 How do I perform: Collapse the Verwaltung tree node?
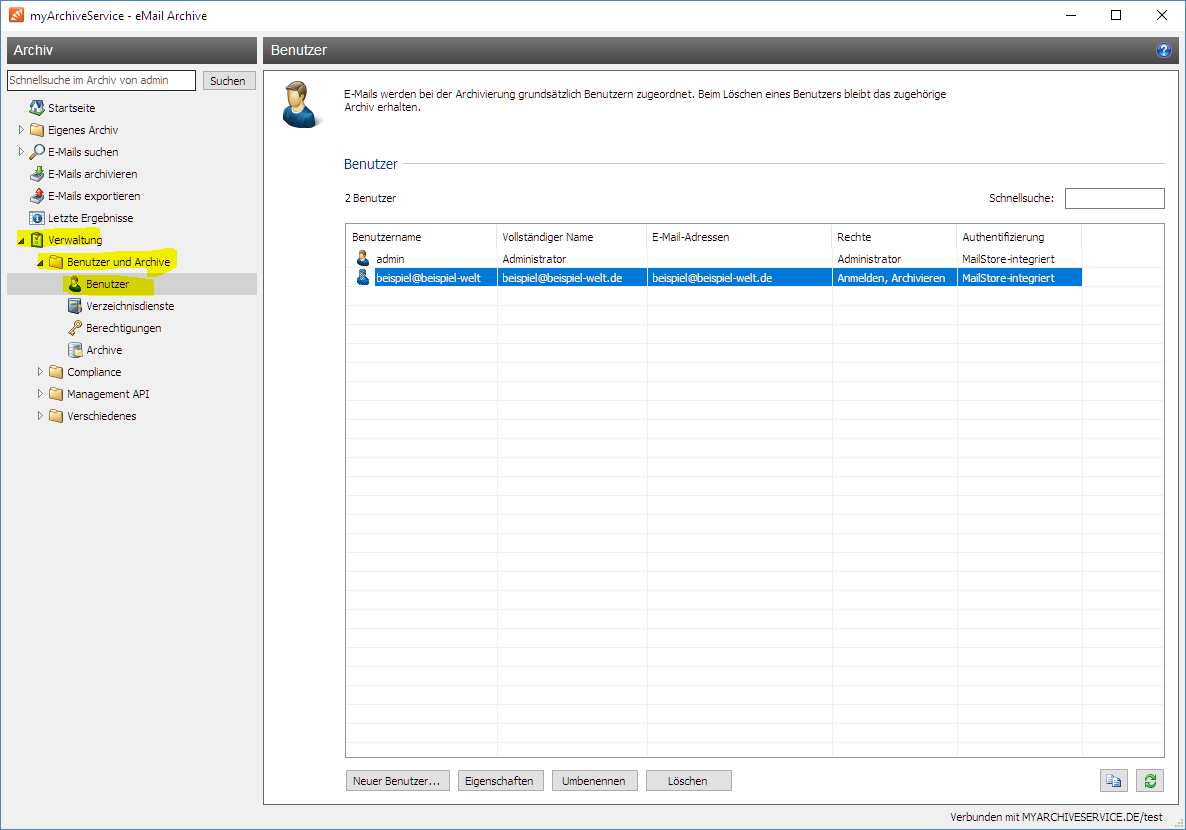click(21, 241)
